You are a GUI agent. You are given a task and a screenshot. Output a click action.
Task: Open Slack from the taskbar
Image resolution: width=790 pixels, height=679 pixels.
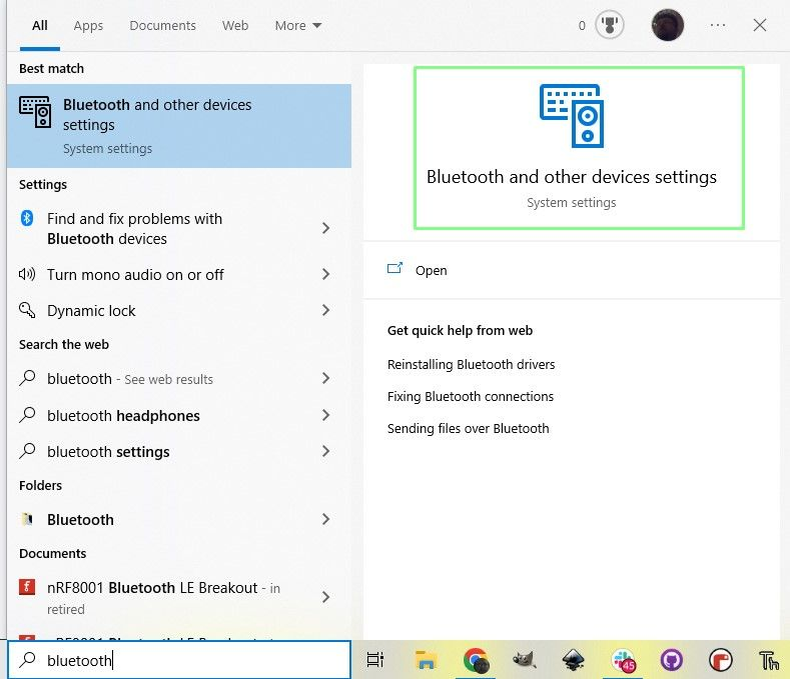pyautogui.click(x=623, y=660)
